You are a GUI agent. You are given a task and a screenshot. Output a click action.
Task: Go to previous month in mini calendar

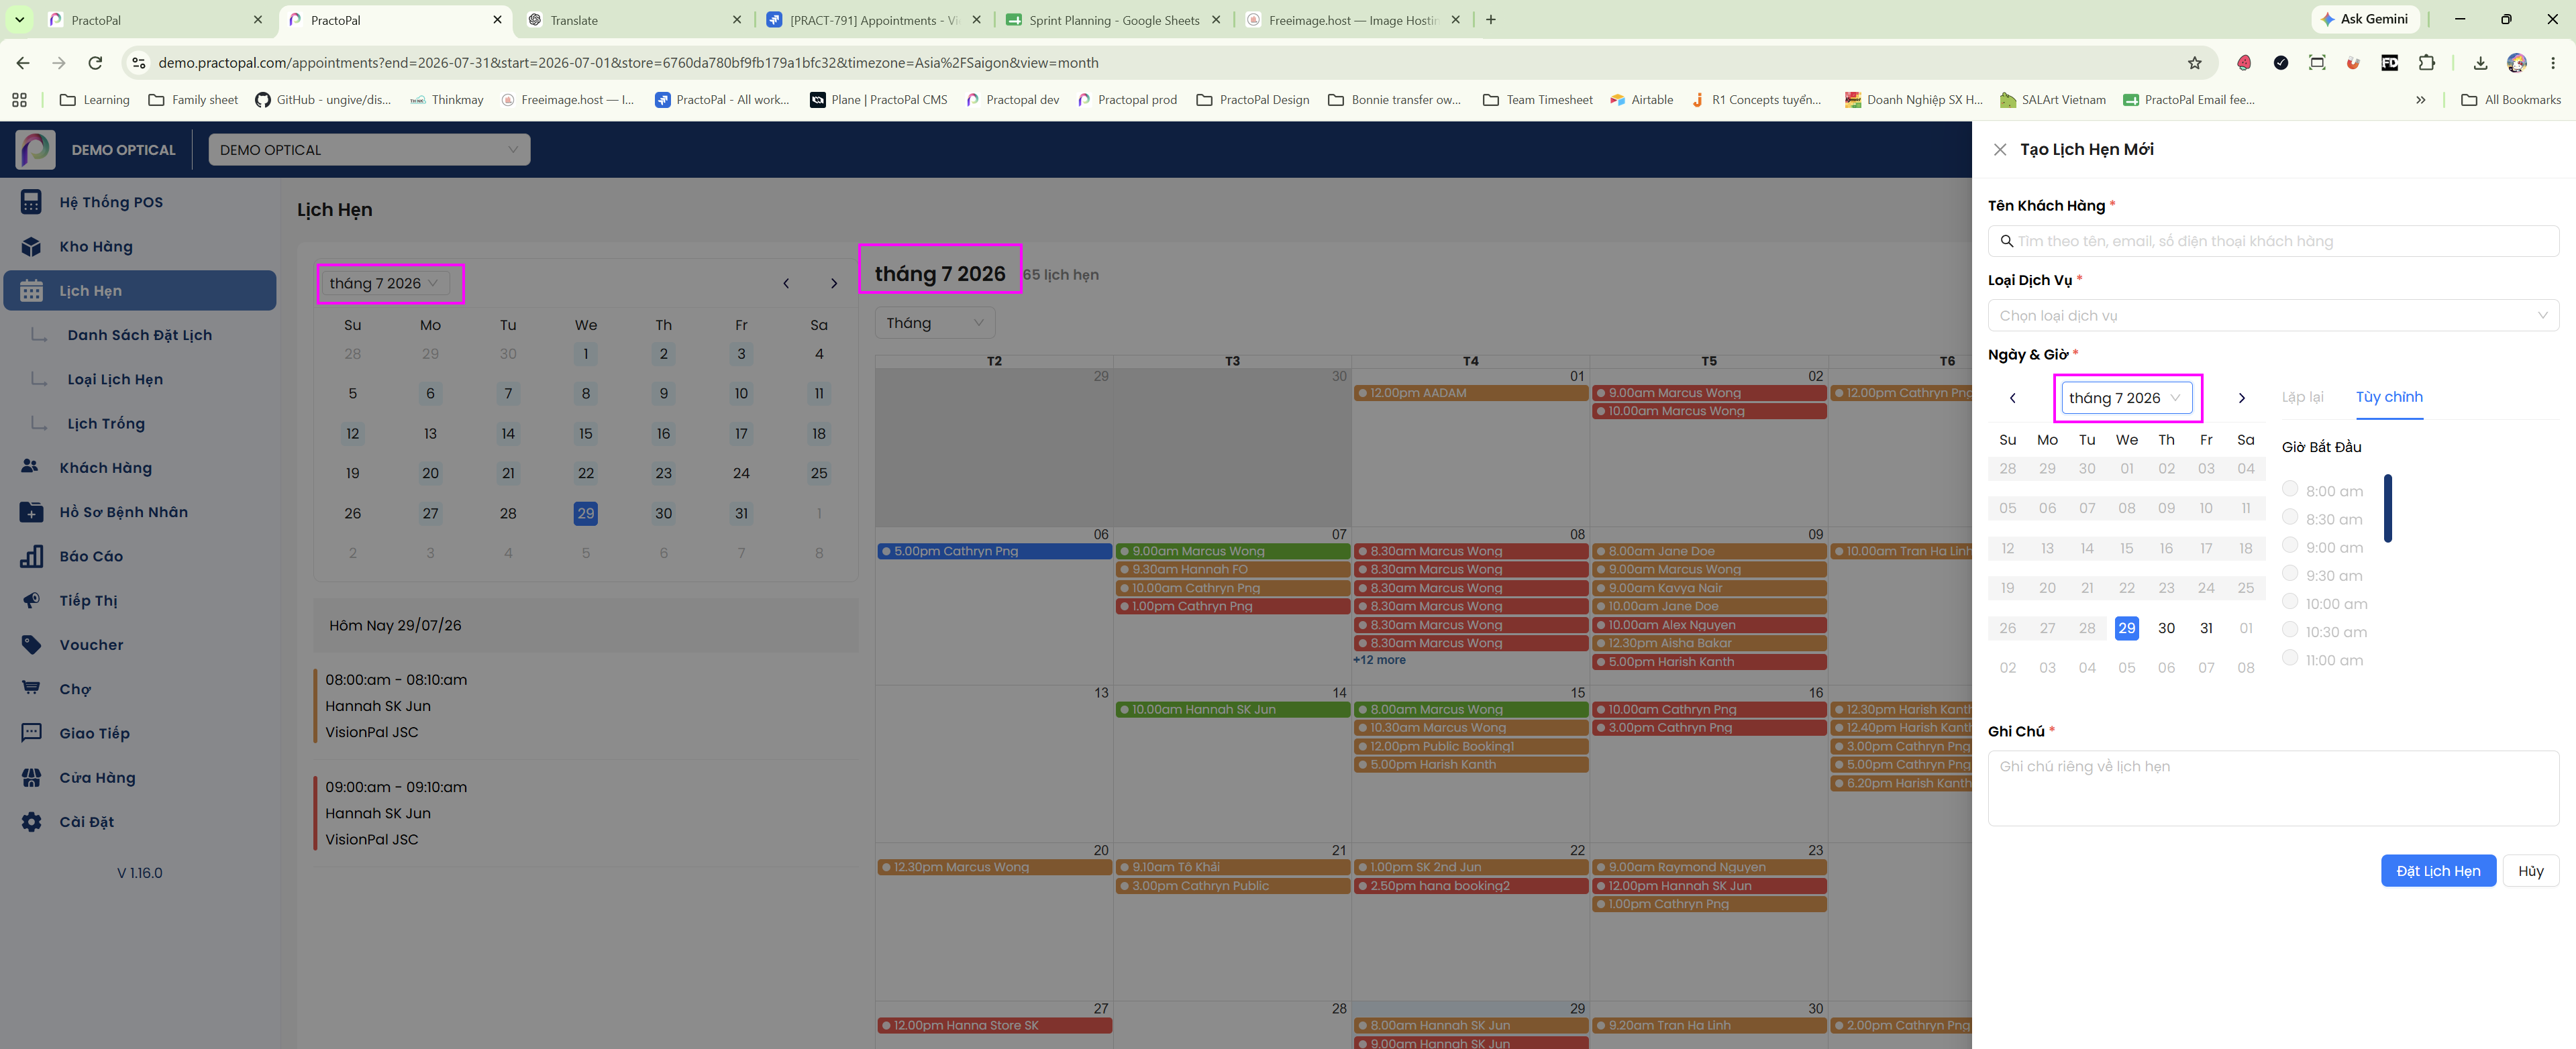pyautogui.click(x=786, y=283)
